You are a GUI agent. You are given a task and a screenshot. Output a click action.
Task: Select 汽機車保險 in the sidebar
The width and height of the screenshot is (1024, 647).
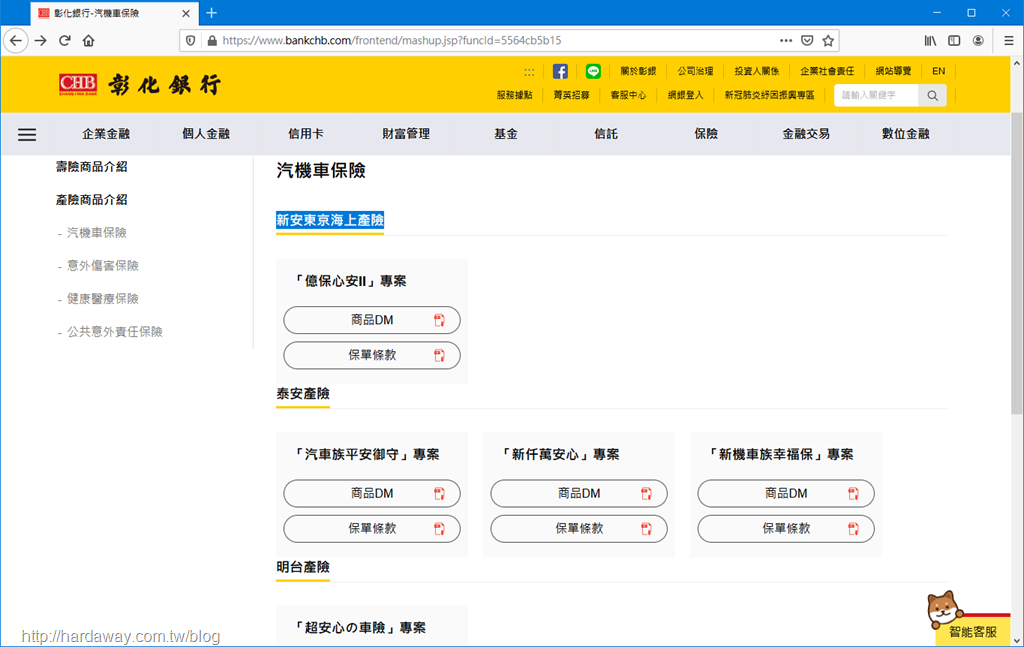pyautogui.click(x=97, y=233)
